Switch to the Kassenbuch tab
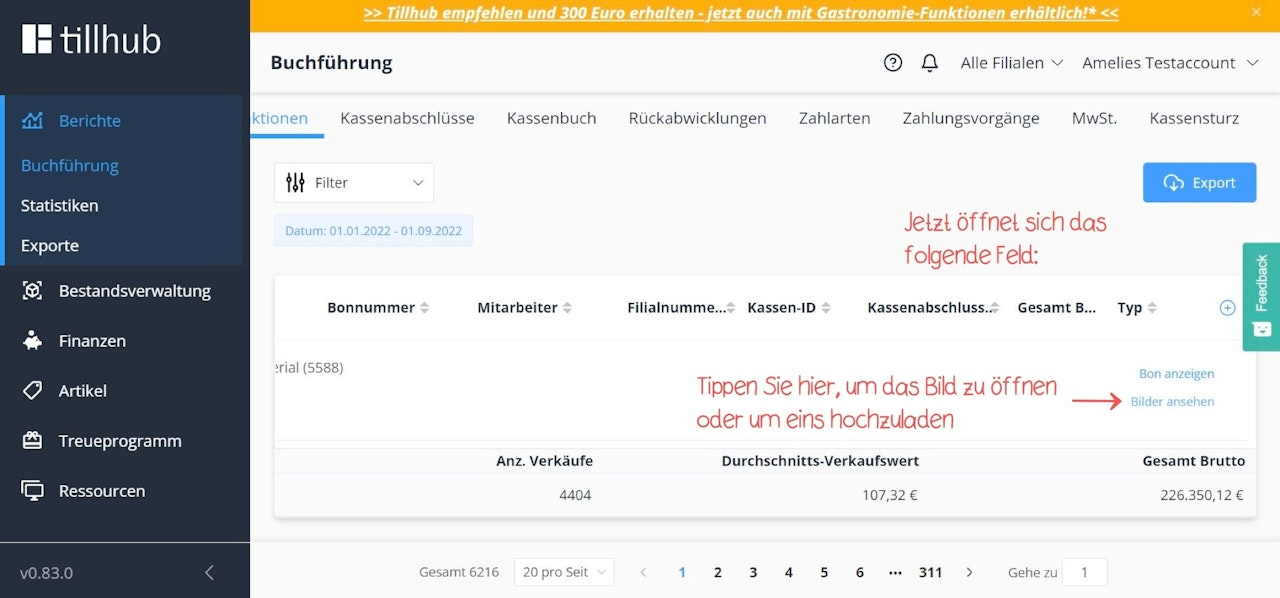Viewport: 1280px width, 598px height. 551,118
